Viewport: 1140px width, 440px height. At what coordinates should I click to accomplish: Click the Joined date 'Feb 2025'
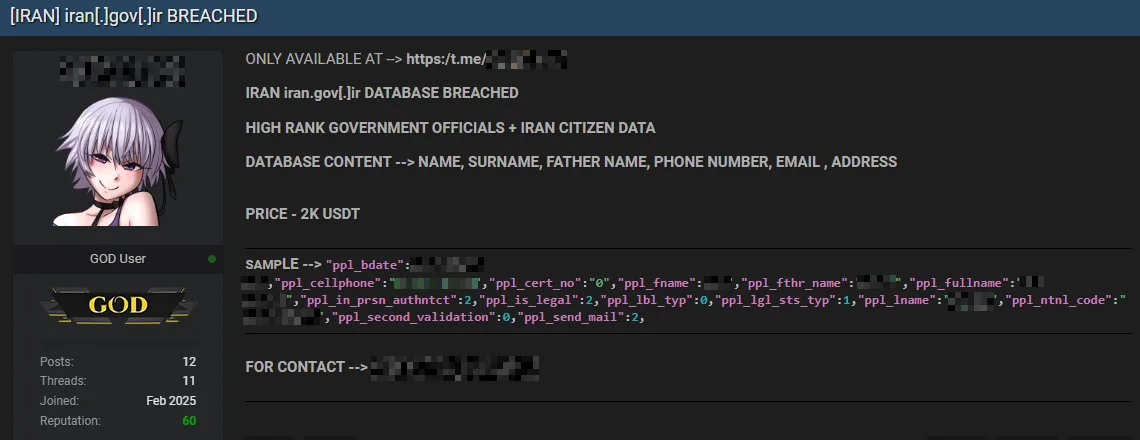tap(172, 401)
